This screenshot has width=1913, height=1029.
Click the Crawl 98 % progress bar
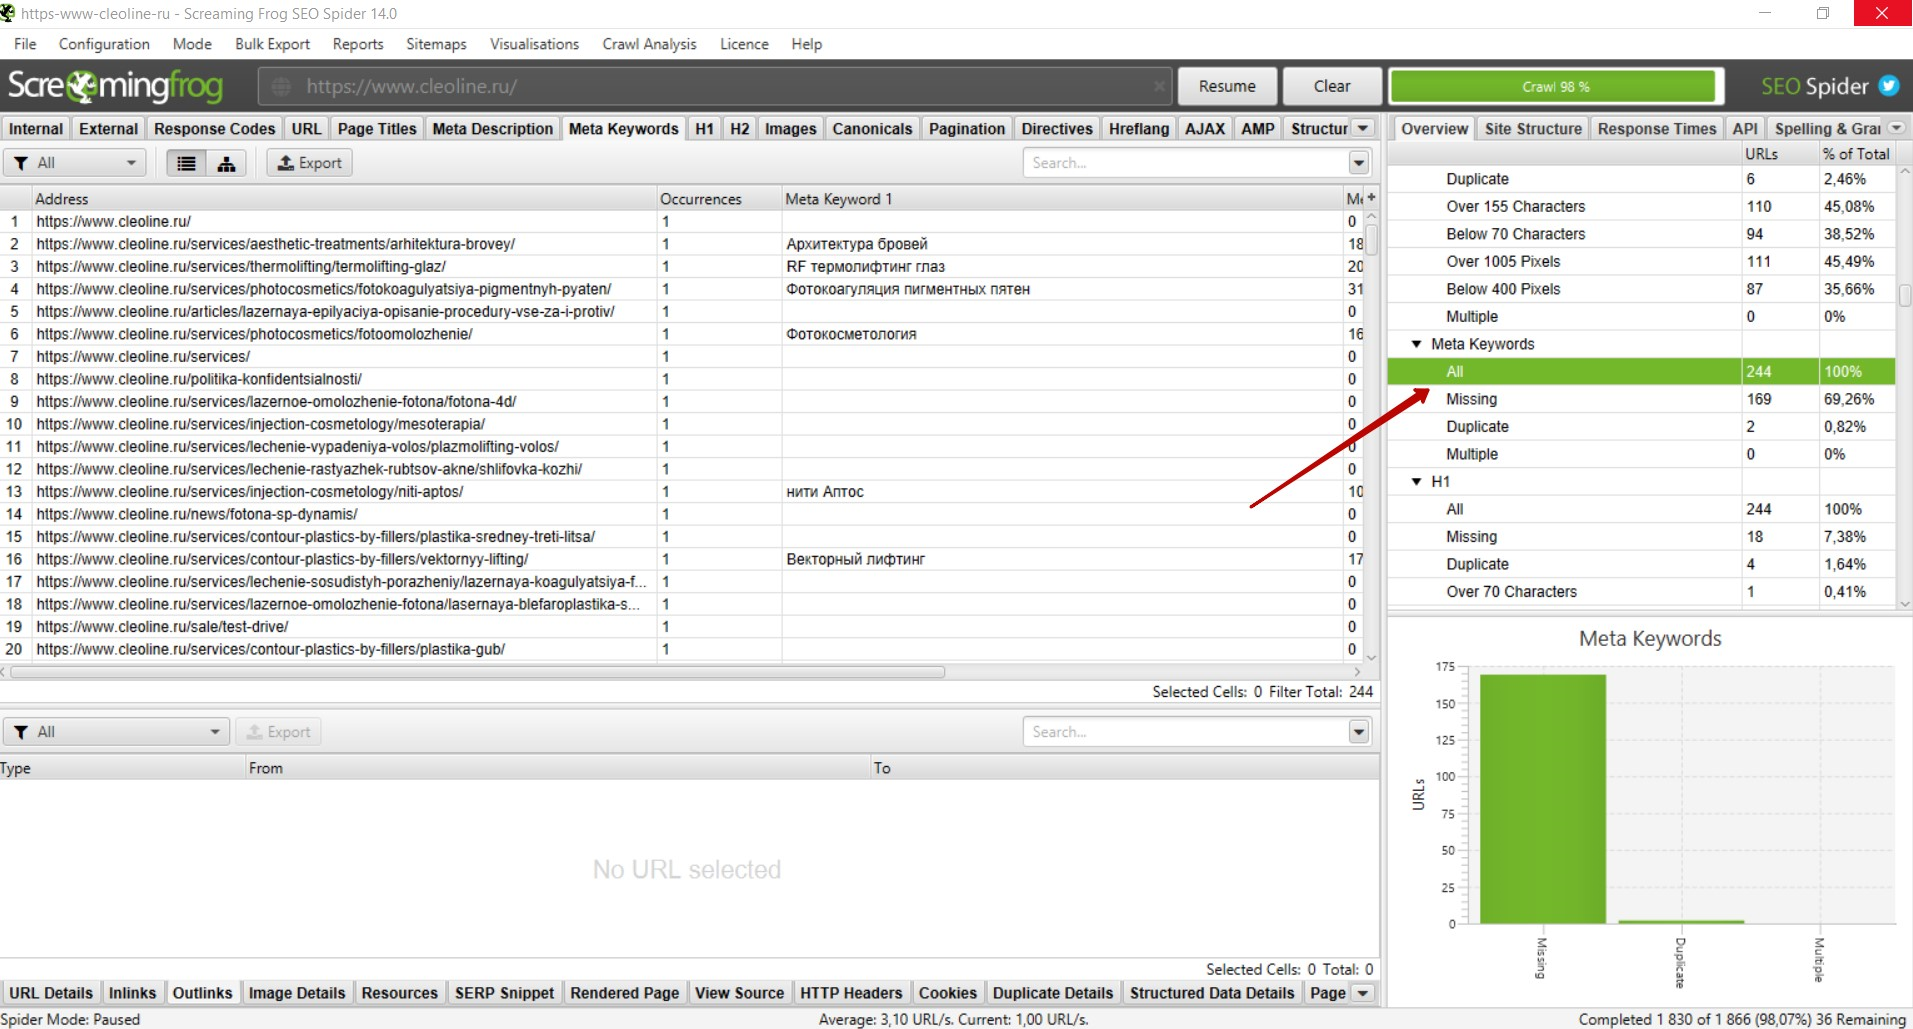[x=1556, y=87]
